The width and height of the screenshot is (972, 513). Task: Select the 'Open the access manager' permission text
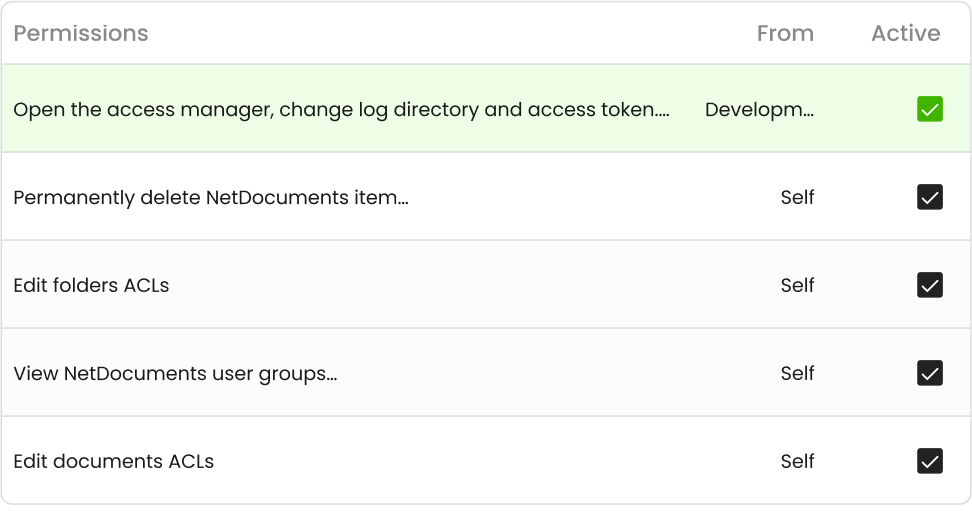(342, 110)
